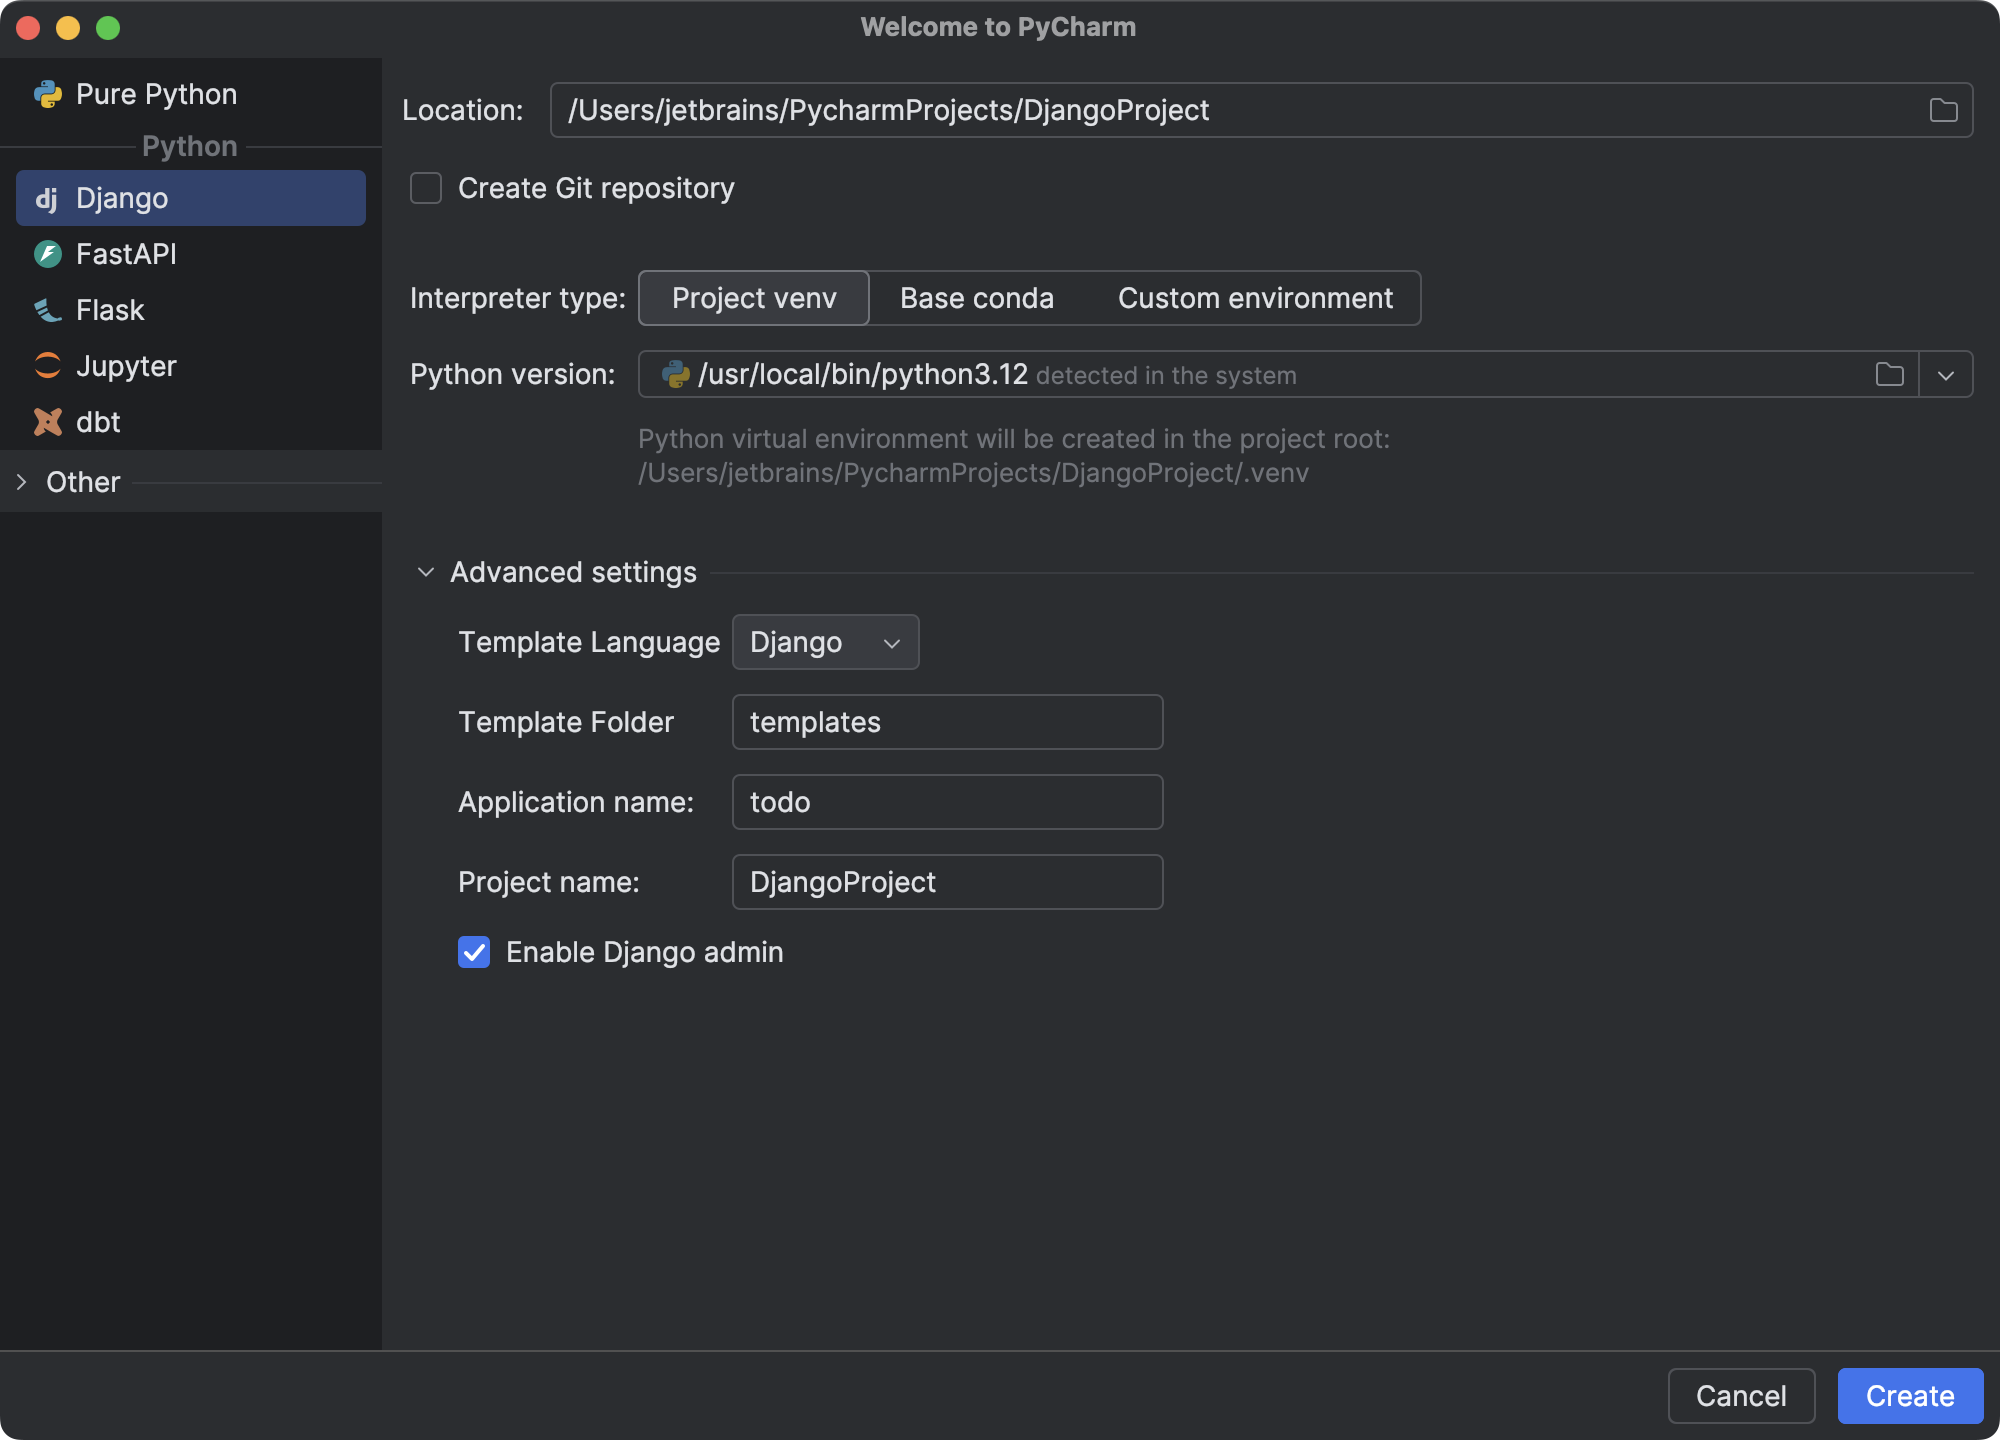Collapse the Advanced settings section
The height and width of the screenshot is (1440, 2000).
tap(426, 571)
